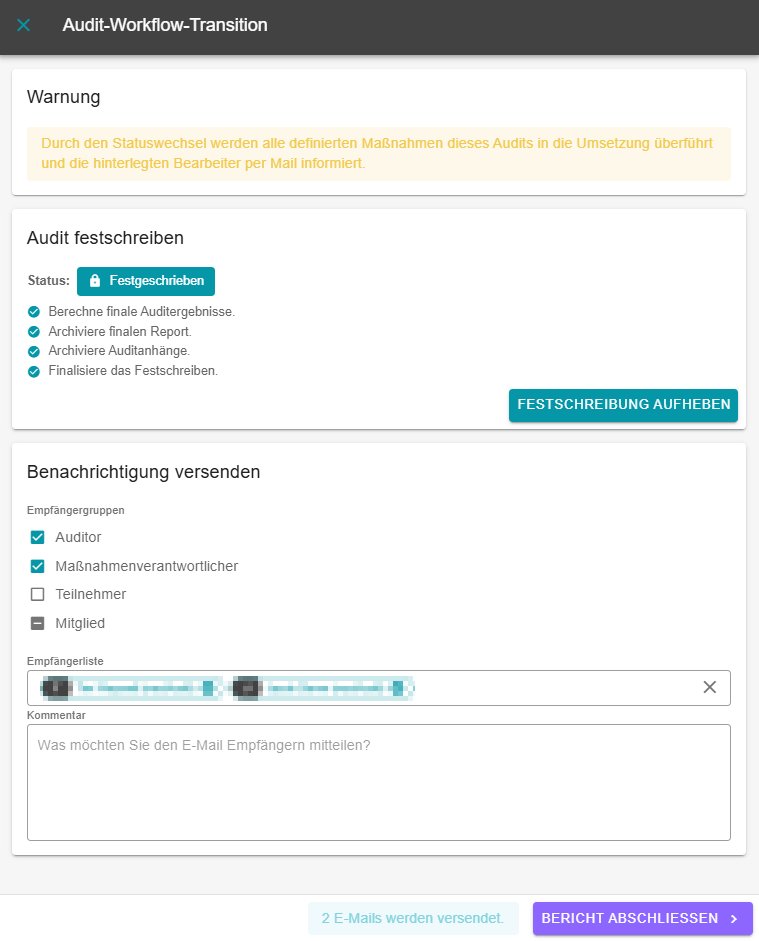Click the lock icon in Festgeschrieben badge
The image size is (759, 941).
[94, 281]
